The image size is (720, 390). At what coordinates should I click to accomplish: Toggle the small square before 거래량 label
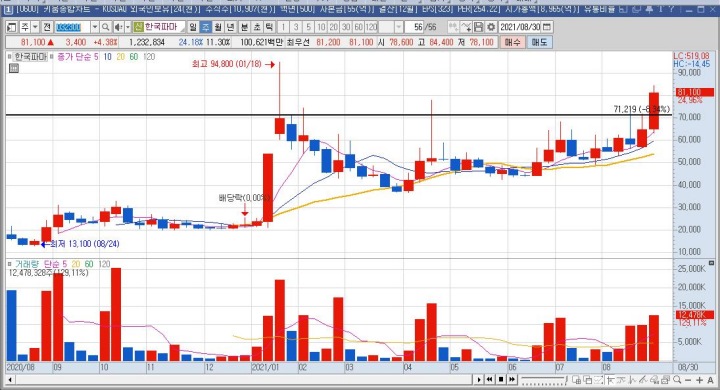click(x=9, y=264)
